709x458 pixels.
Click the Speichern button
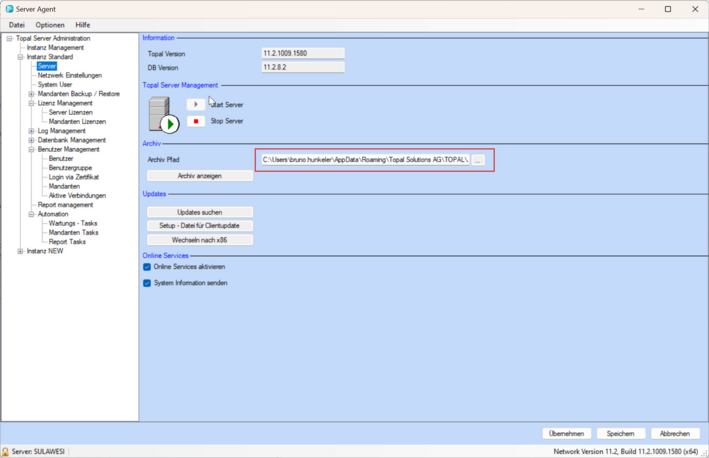(620, 434)
